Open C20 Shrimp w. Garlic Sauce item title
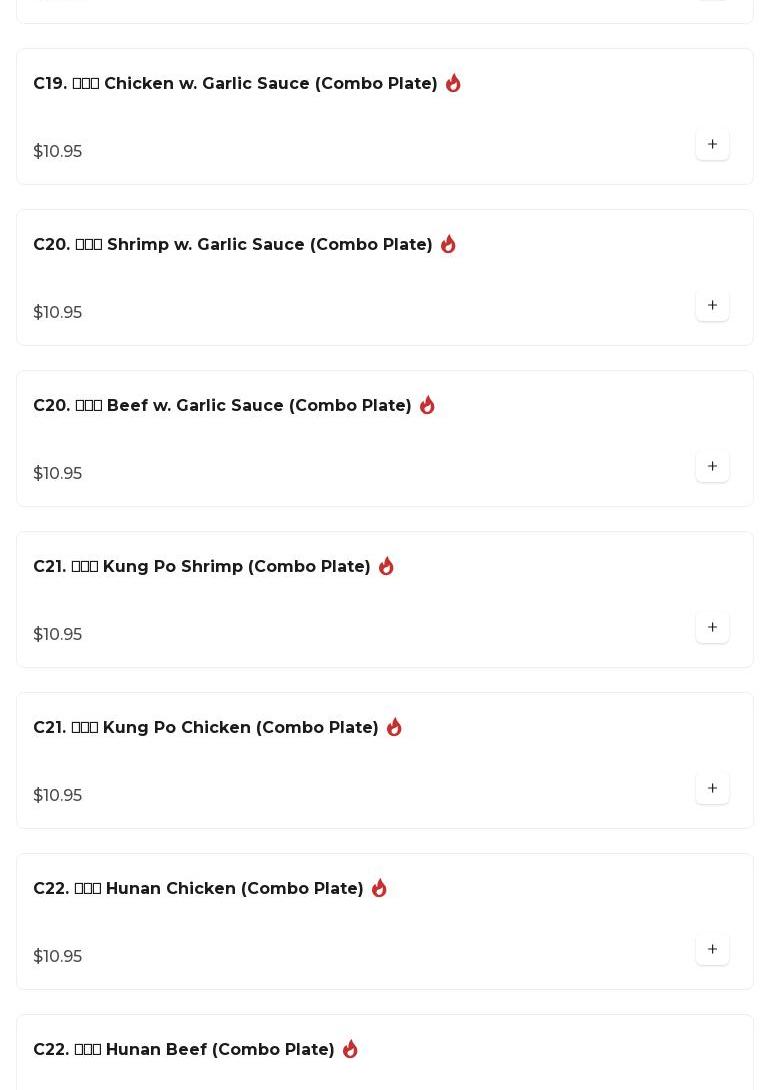This screenshot has width=770, height=1090. 233,244
